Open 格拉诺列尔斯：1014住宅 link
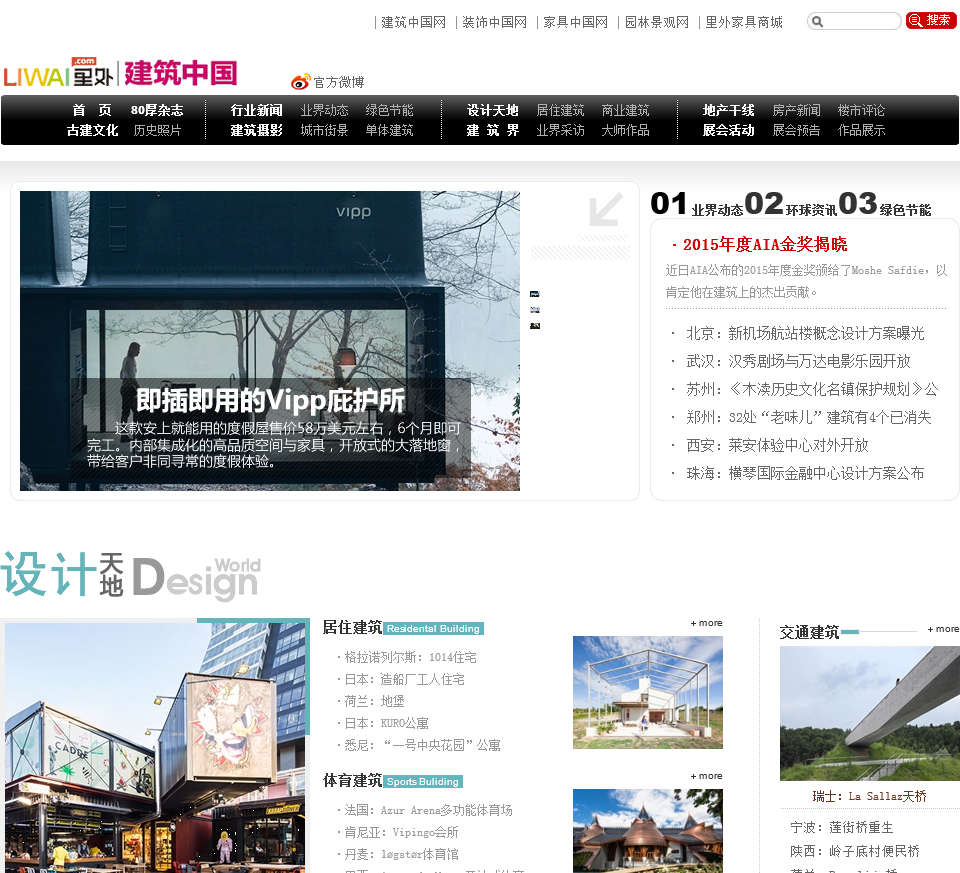Image resolution: width=960 pixels, height=873 pixels. pos(410,658)
